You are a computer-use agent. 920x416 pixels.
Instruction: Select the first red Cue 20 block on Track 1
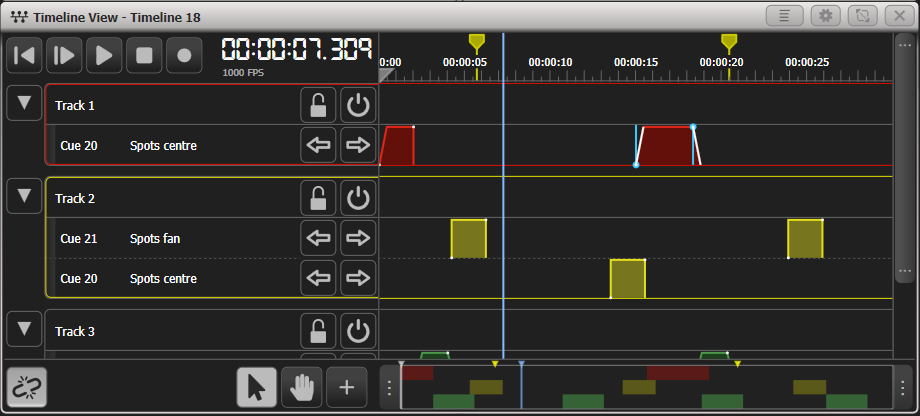(398, 146)
